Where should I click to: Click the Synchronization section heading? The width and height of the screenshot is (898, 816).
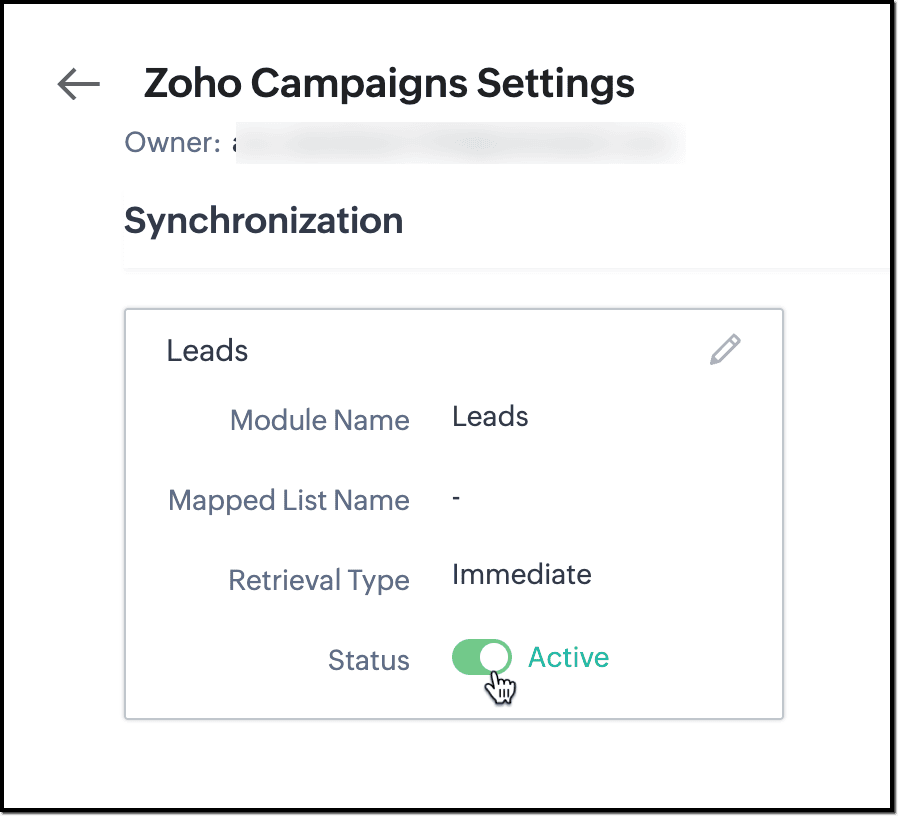(264, 221)
